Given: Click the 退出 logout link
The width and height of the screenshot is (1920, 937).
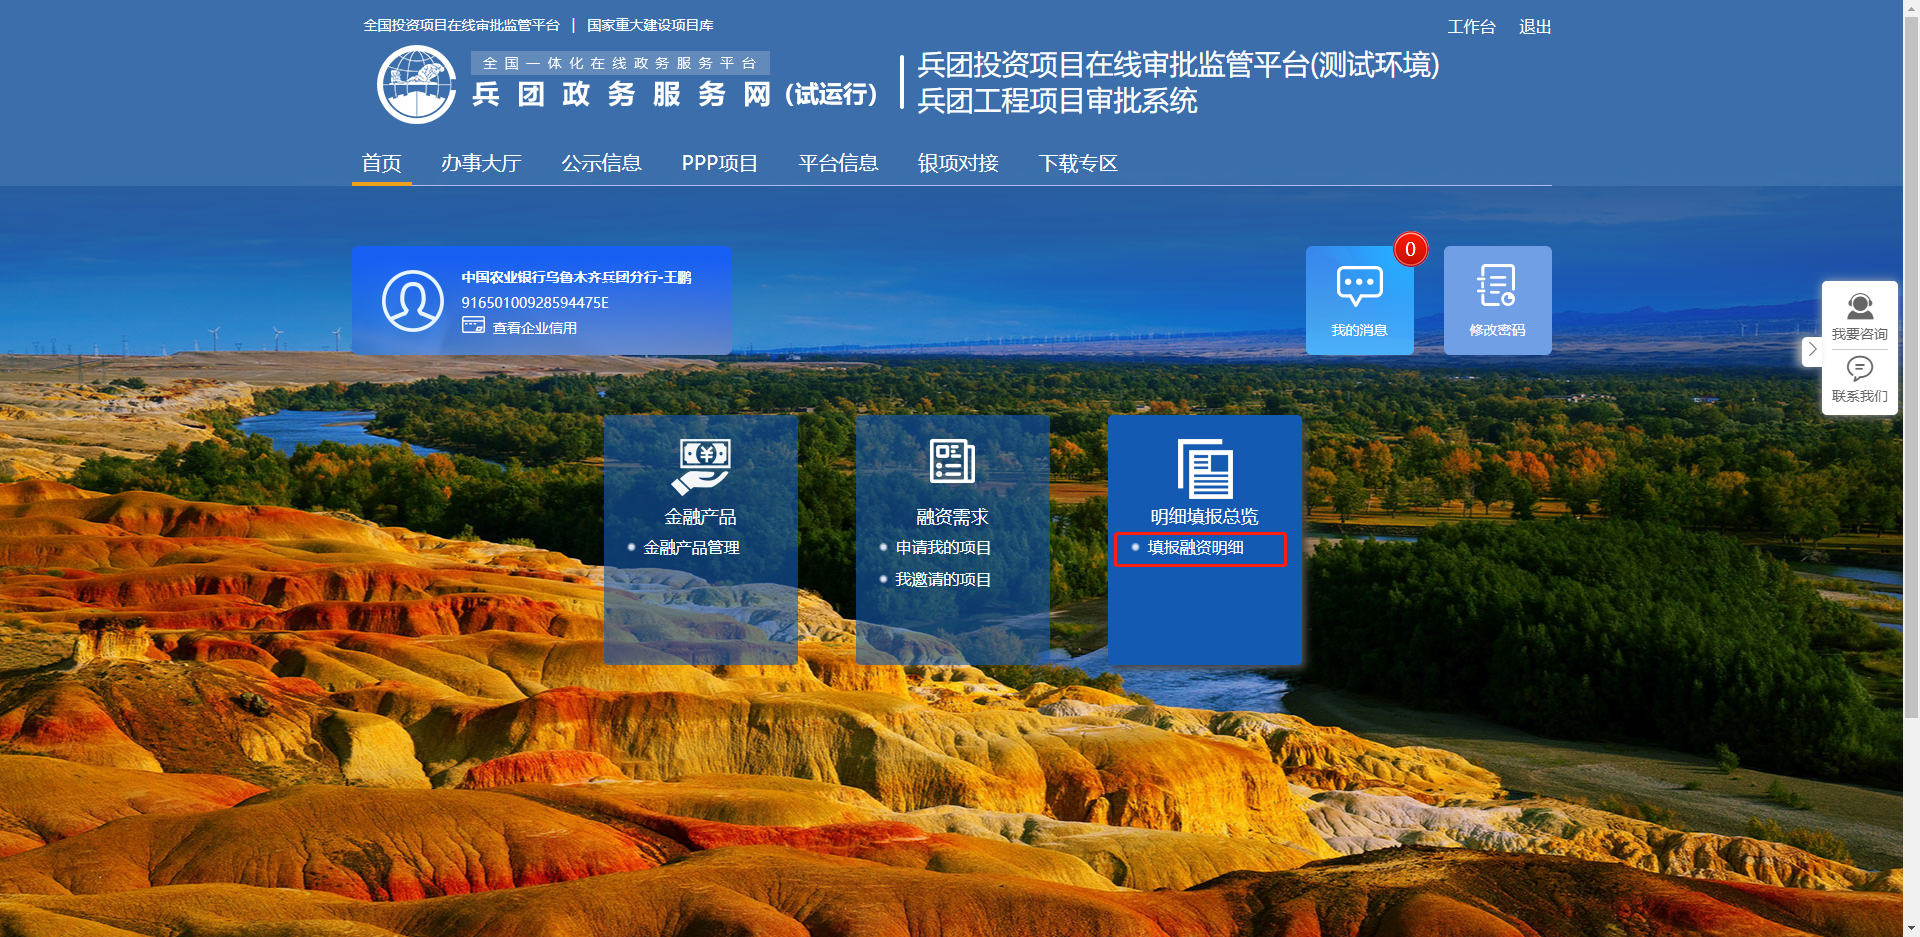Looking at the screenshot, I should tap(1534, 27).
